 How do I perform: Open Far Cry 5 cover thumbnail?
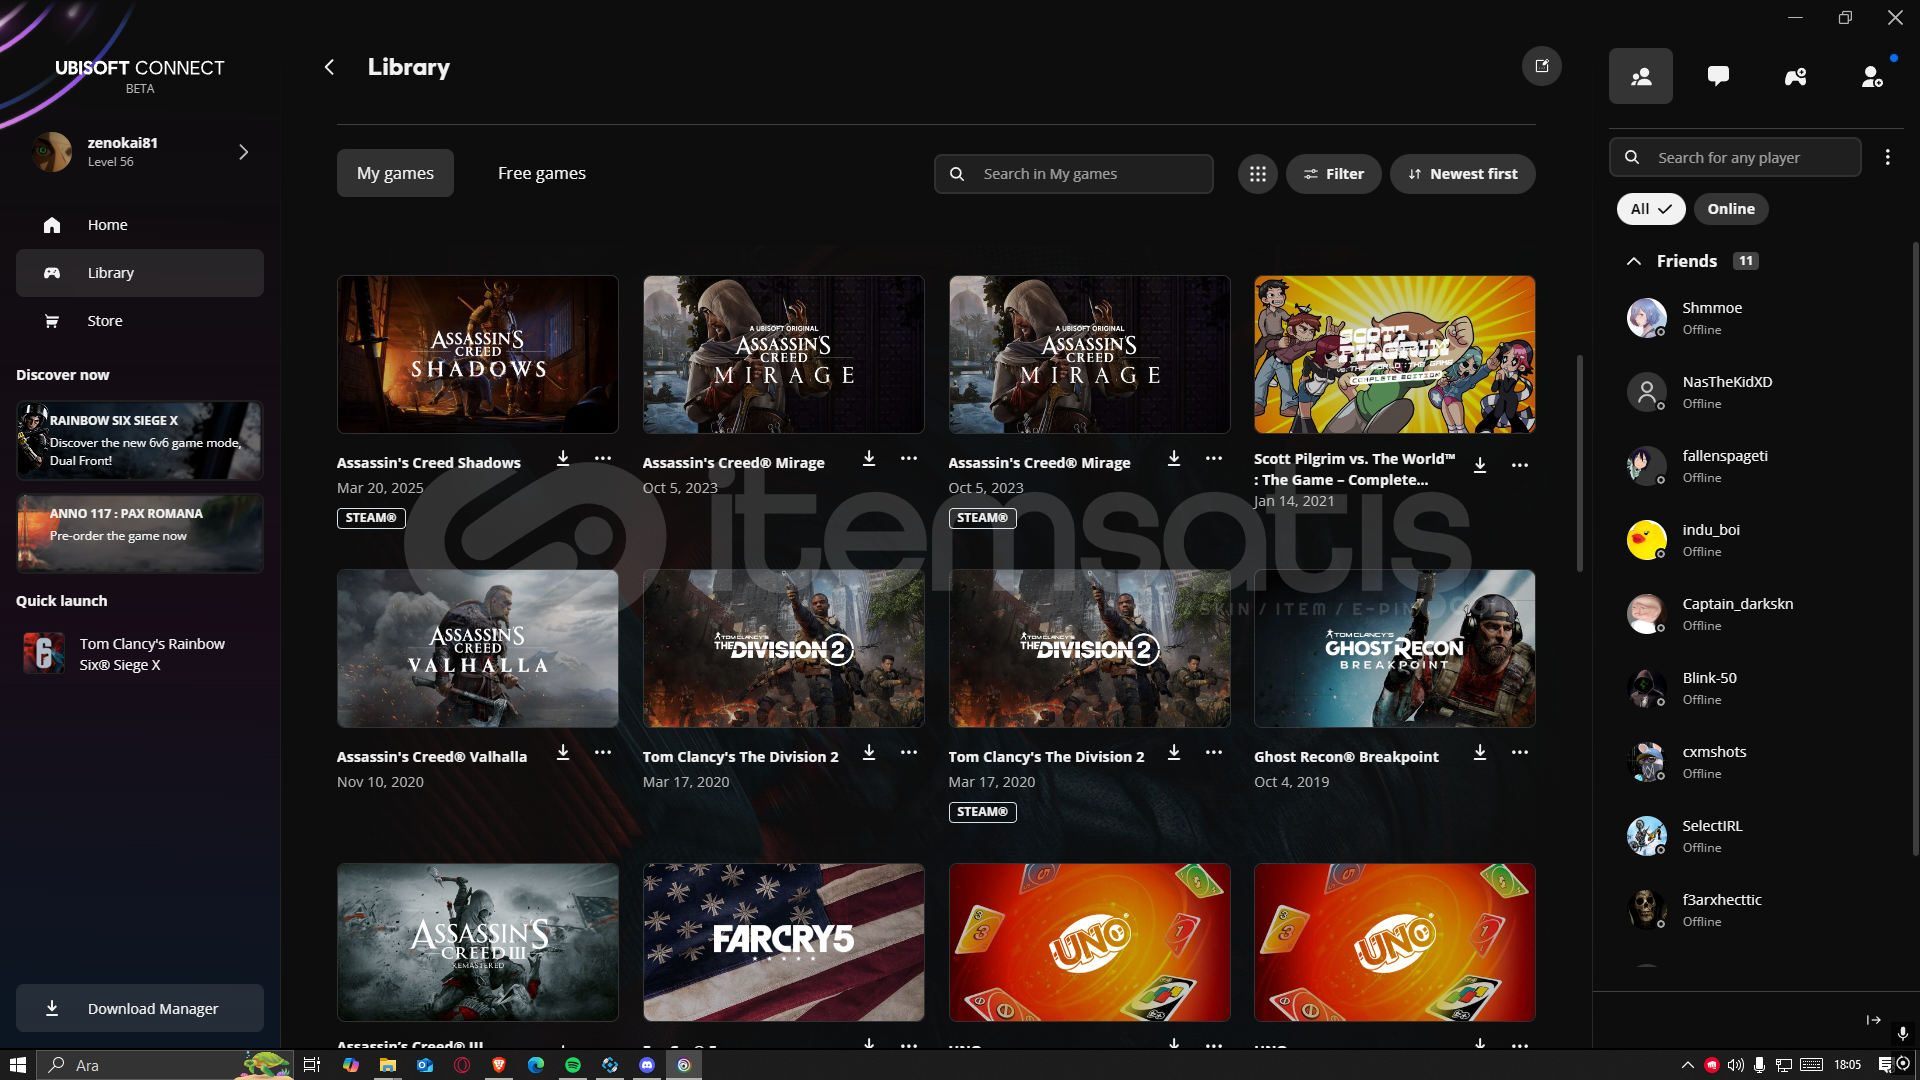click(x=783, y=942)
